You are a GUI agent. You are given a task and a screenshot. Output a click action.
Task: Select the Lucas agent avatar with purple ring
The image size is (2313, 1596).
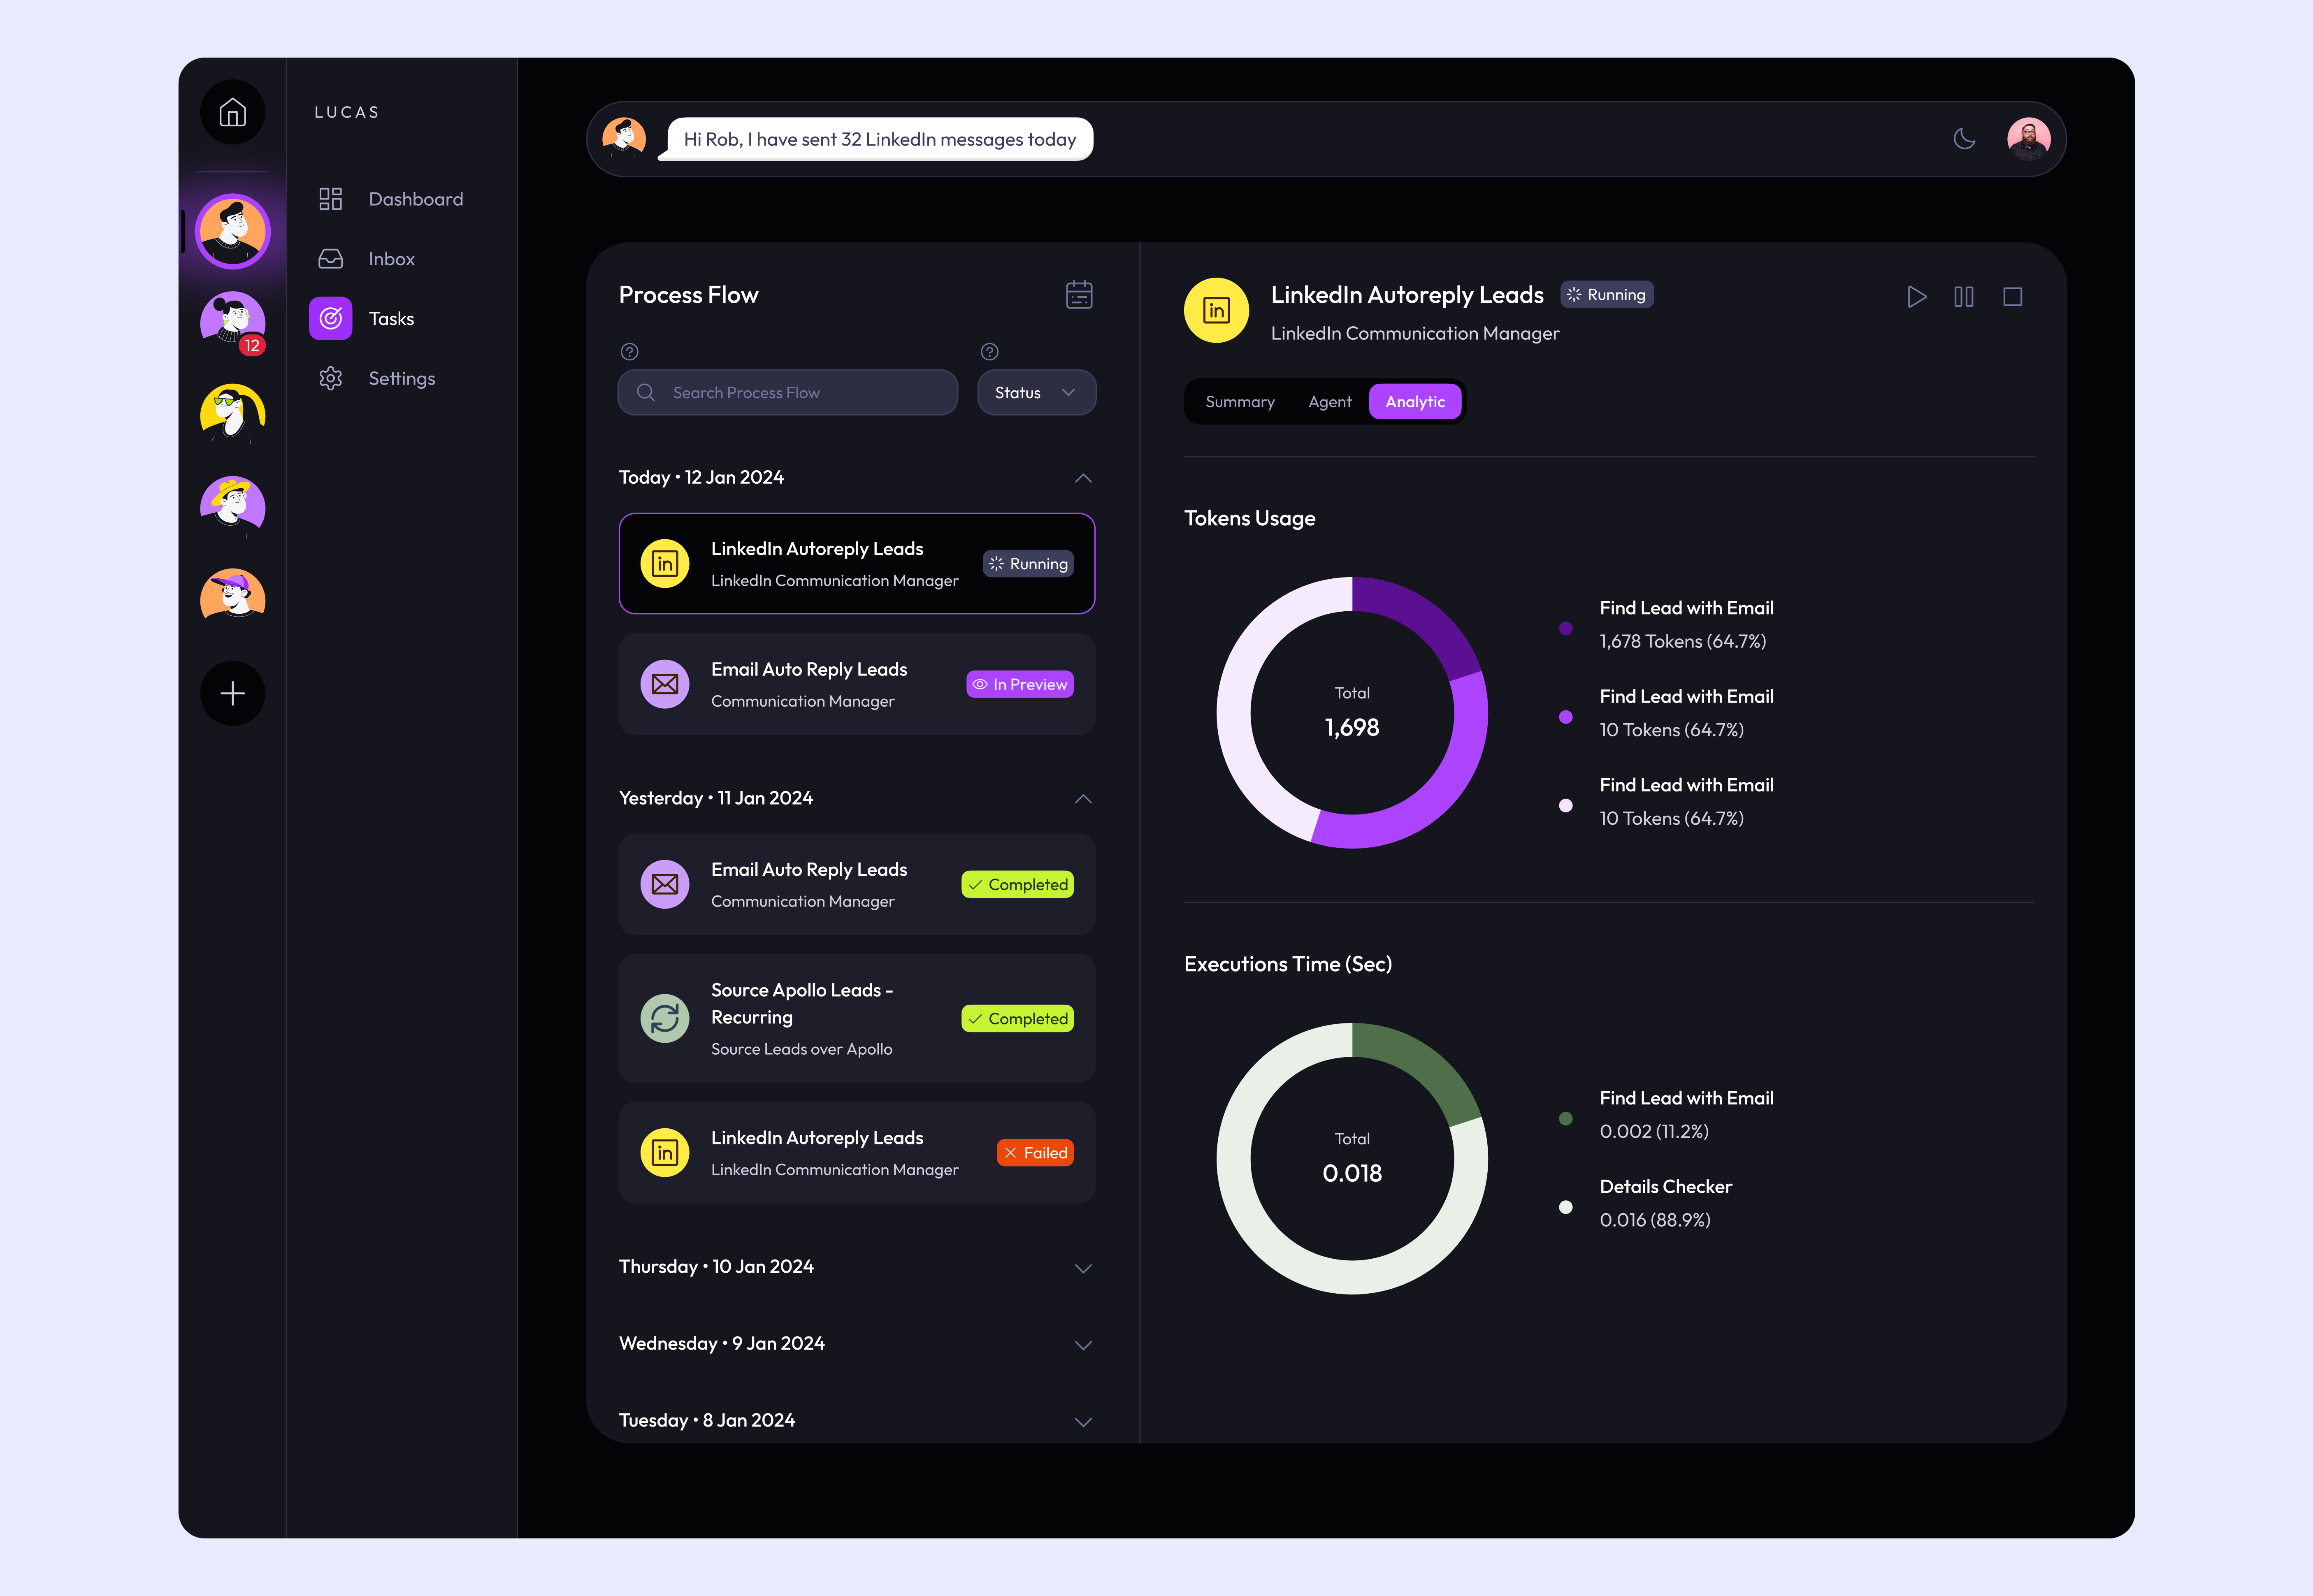click(x=232, y=231)
